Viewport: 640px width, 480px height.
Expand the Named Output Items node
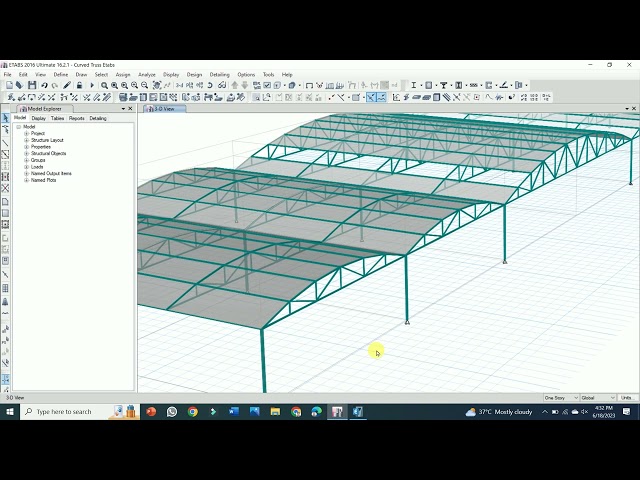[x=27, y=173]
